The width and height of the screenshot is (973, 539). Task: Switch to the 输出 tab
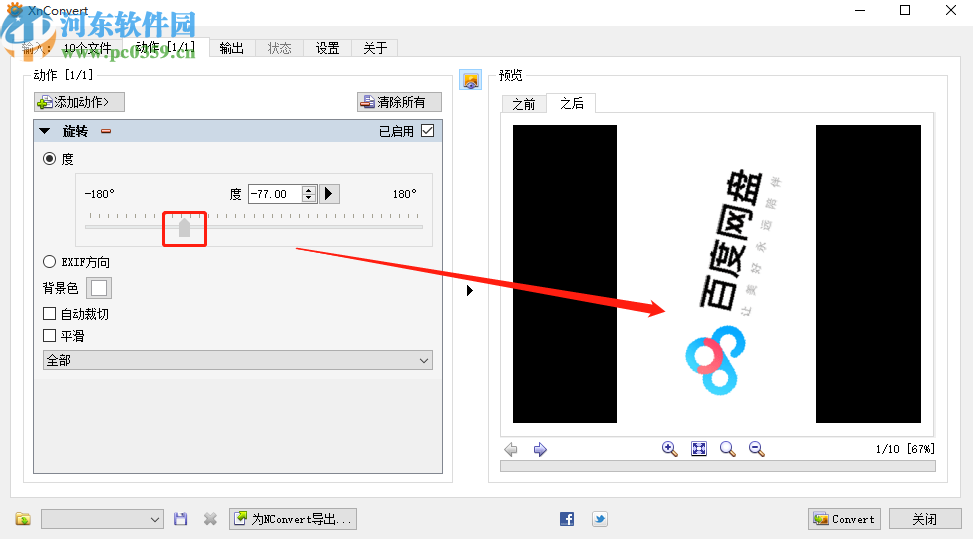pyautogui.click(x=231, y=48)
